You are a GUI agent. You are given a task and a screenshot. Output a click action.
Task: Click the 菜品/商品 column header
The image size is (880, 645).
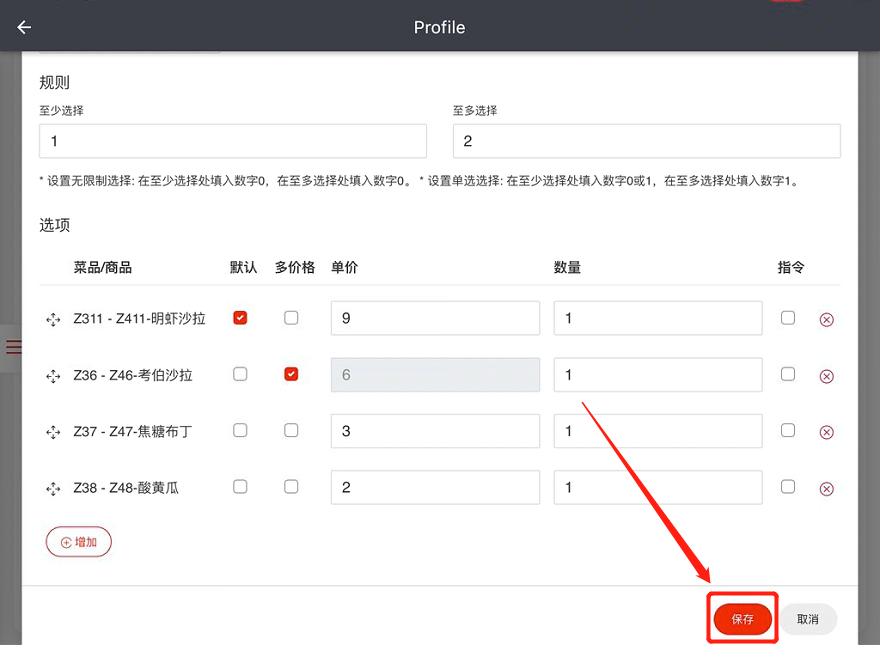click(103, 268)
